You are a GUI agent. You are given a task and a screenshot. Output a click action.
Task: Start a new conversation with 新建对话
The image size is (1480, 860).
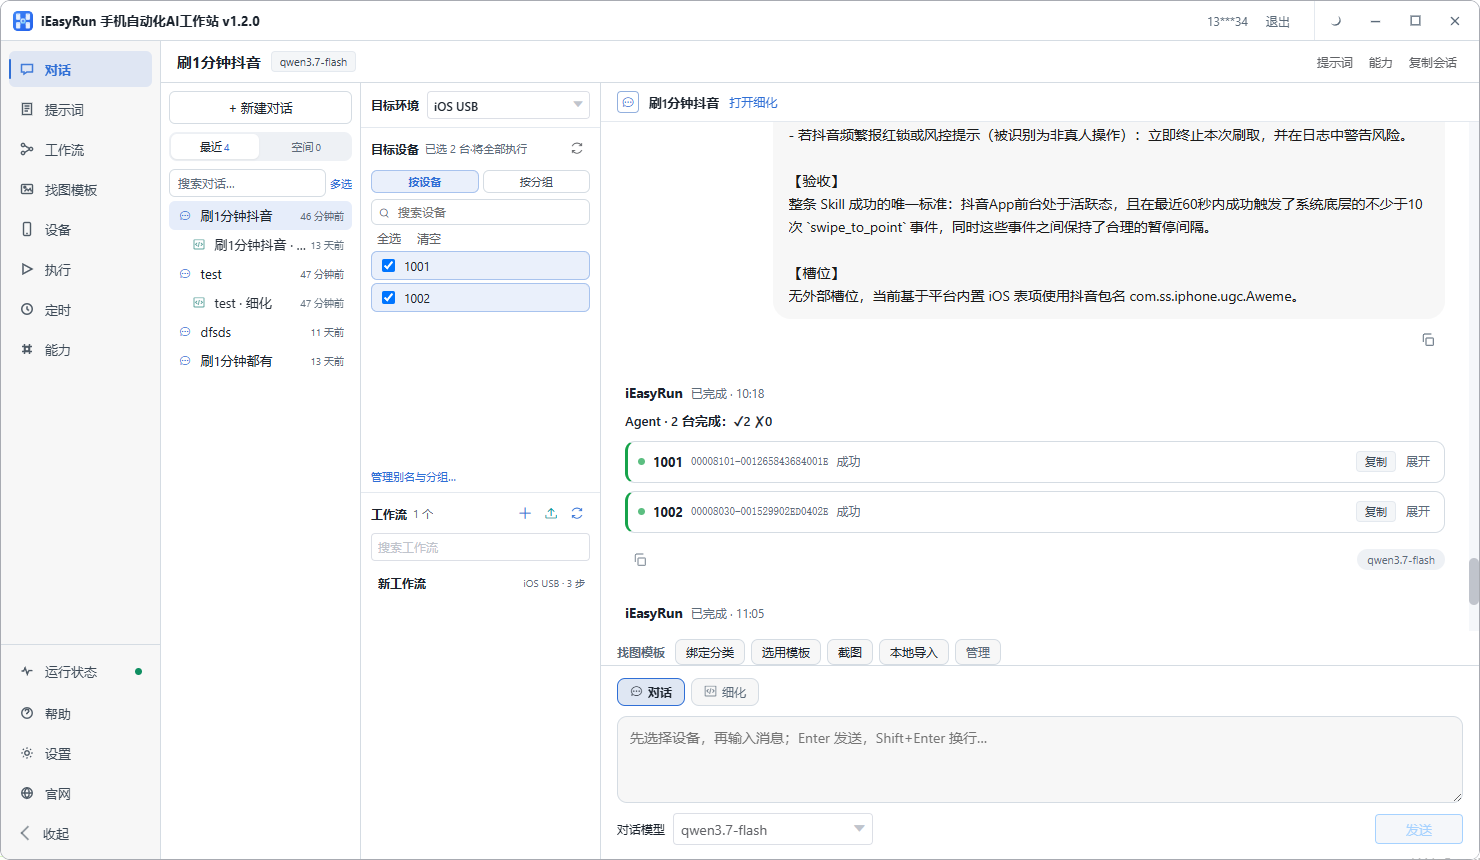click(260, 108)
